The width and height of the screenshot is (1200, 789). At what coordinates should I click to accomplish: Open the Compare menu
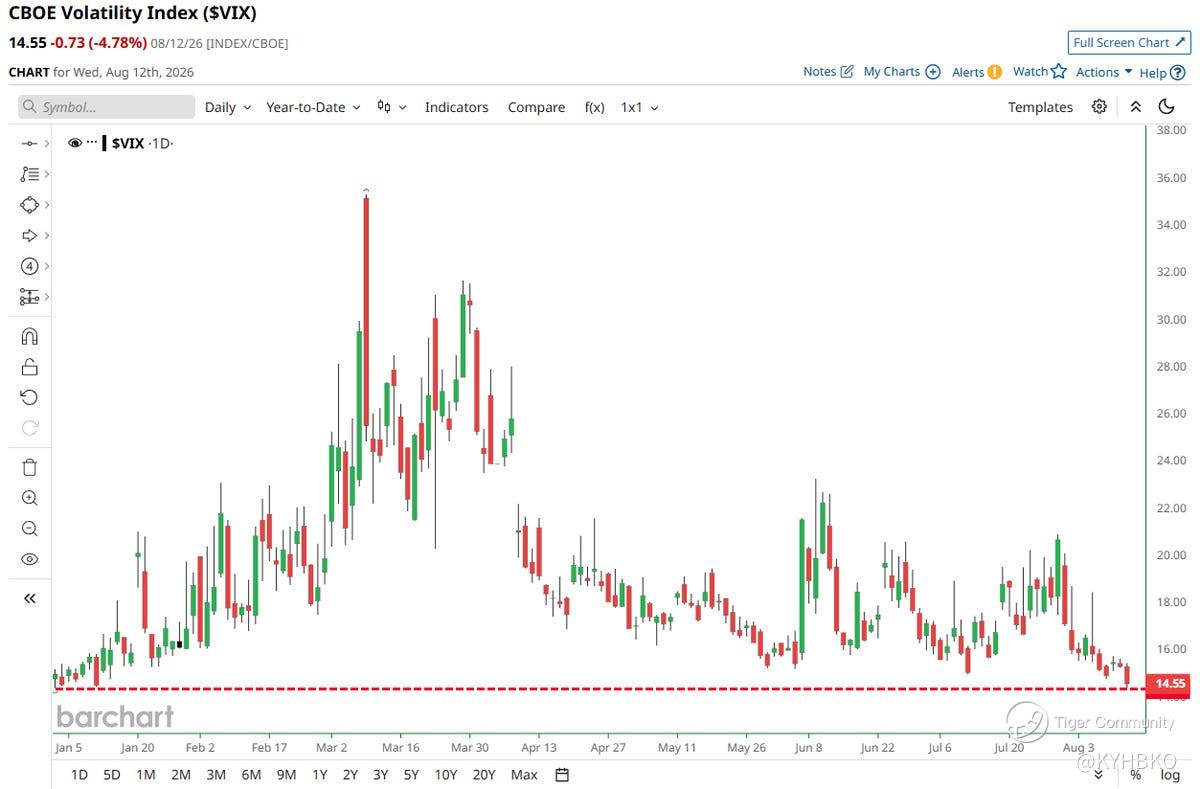coord(536,107)
